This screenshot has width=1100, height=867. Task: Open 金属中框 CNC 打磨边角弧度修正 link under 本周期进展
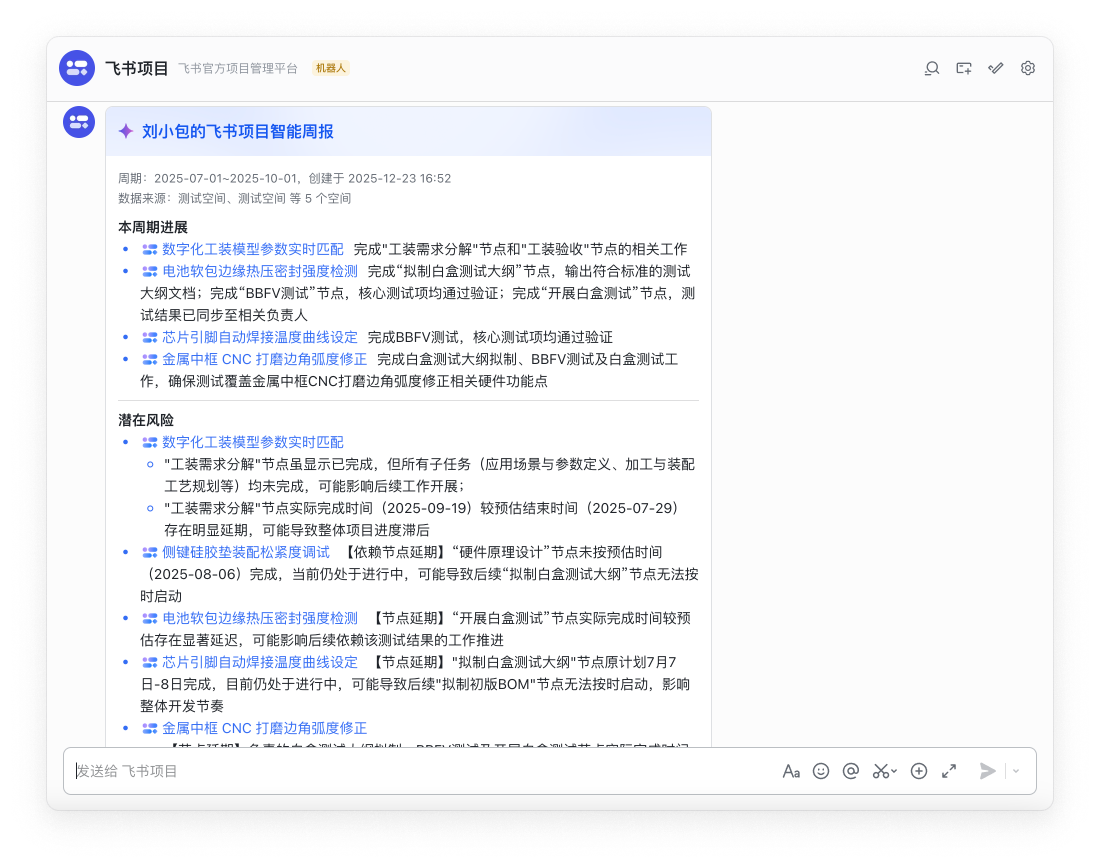pyautogui.click(x=264, y=359)
